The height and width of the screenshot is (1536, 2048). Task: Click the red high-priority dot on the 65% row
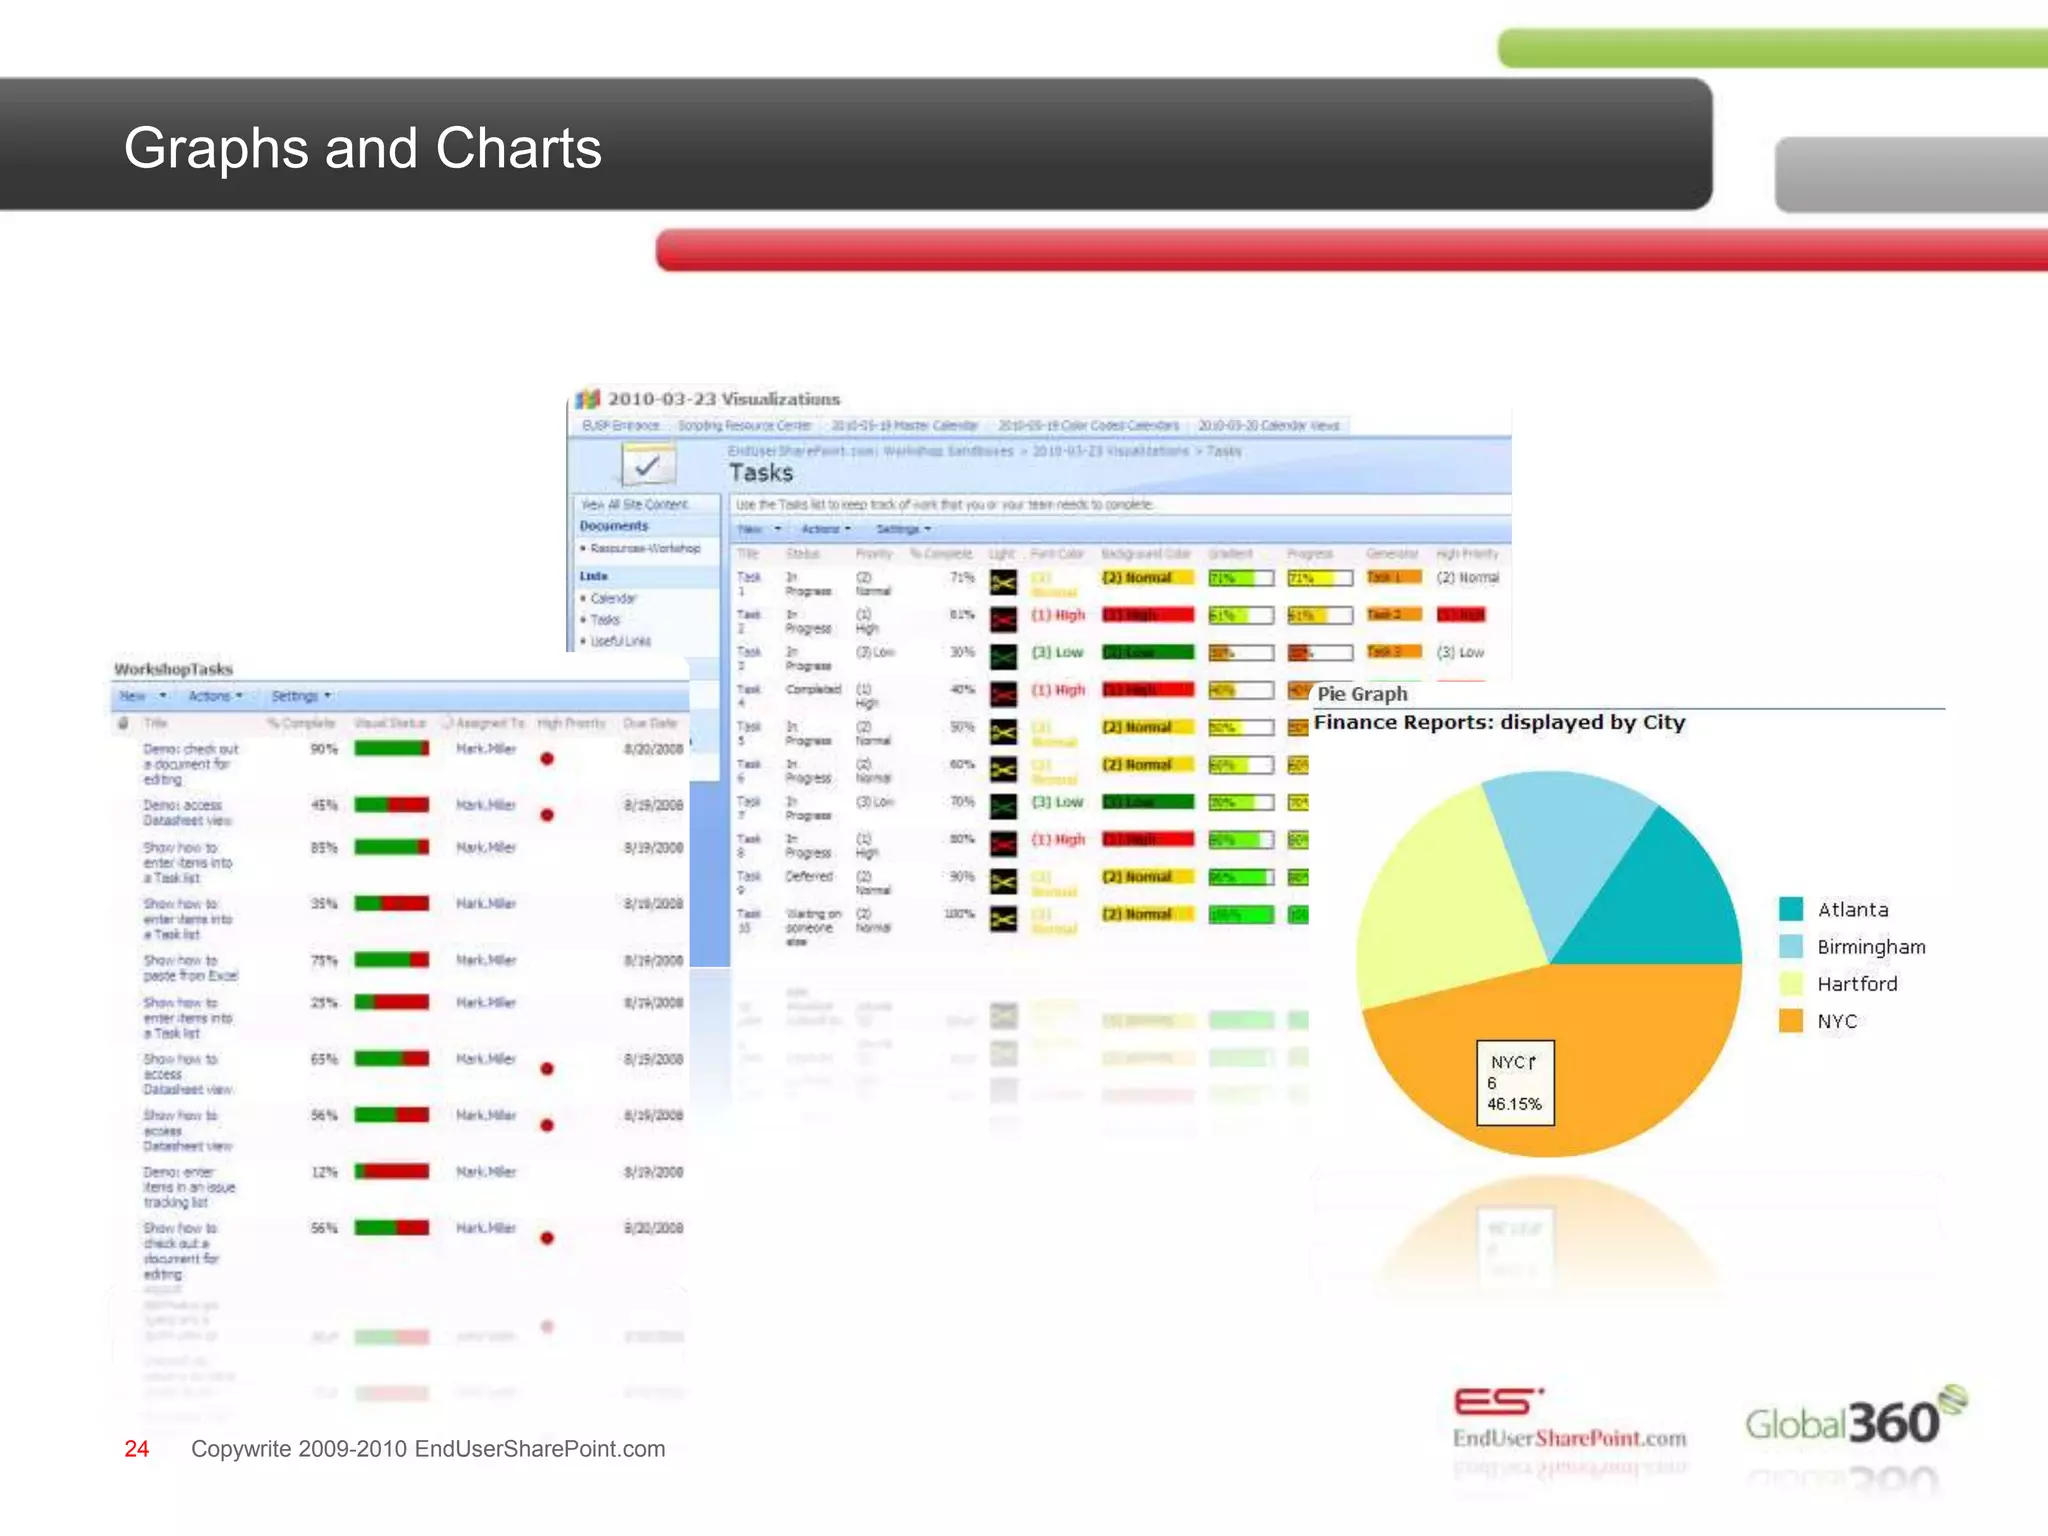pos(547,1069)
